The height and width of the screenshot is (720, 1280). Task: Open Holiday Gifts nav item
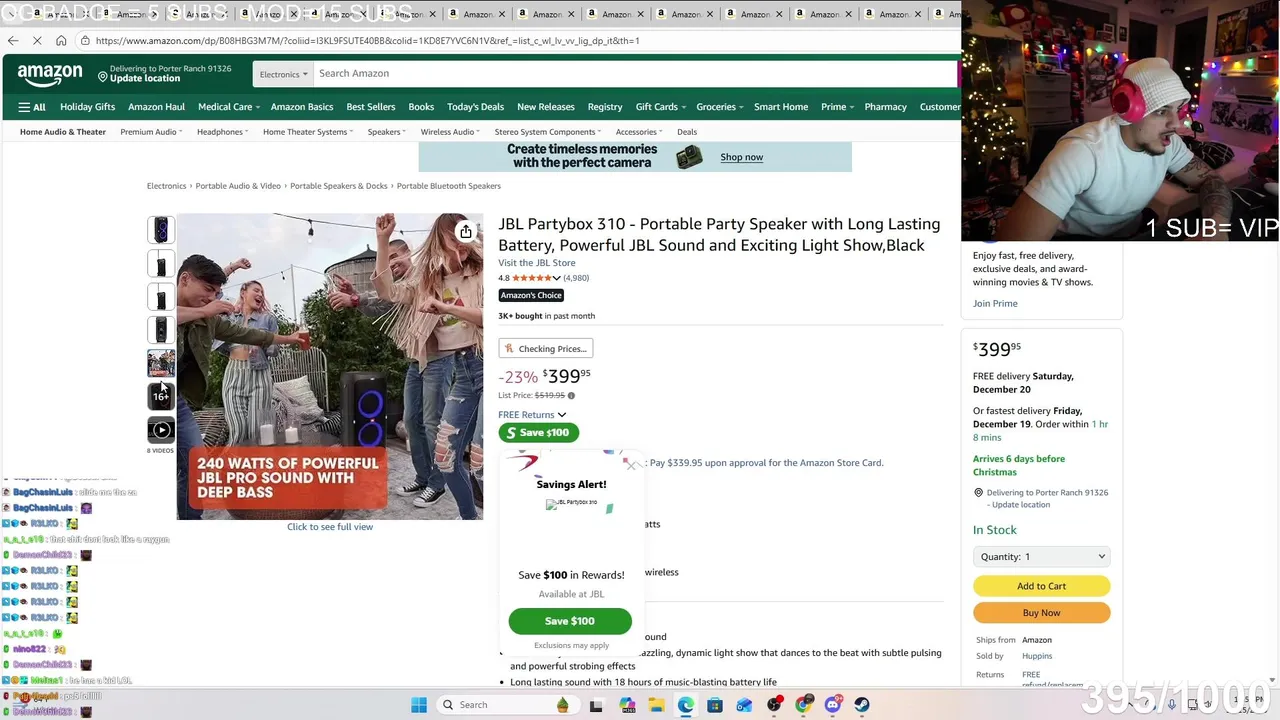tap(87, 107)
